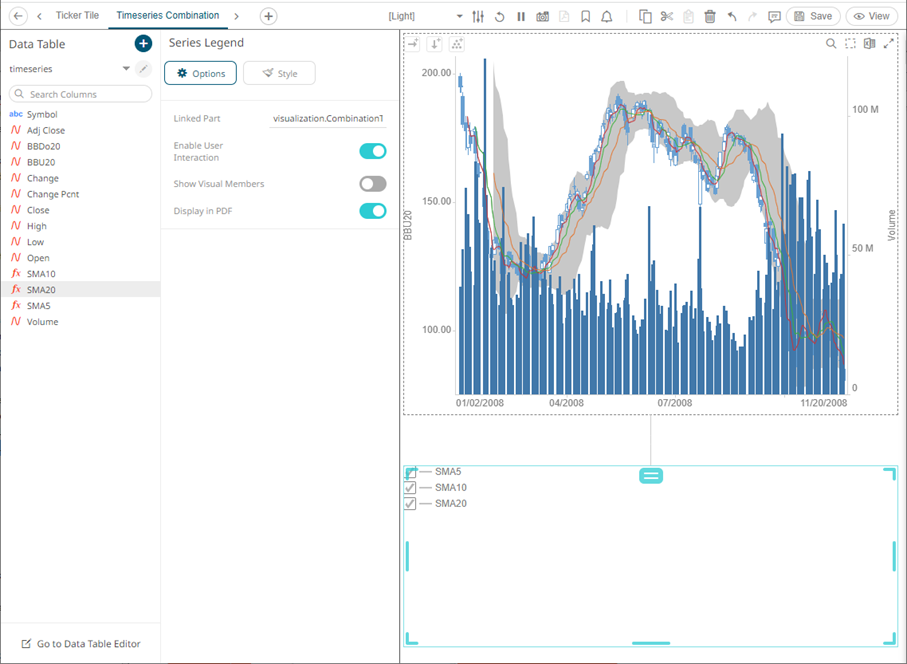The height and width of the screenshot is (664, 907).
Task: Delete the selected part with the trash icon
Action: click(710, 16)
